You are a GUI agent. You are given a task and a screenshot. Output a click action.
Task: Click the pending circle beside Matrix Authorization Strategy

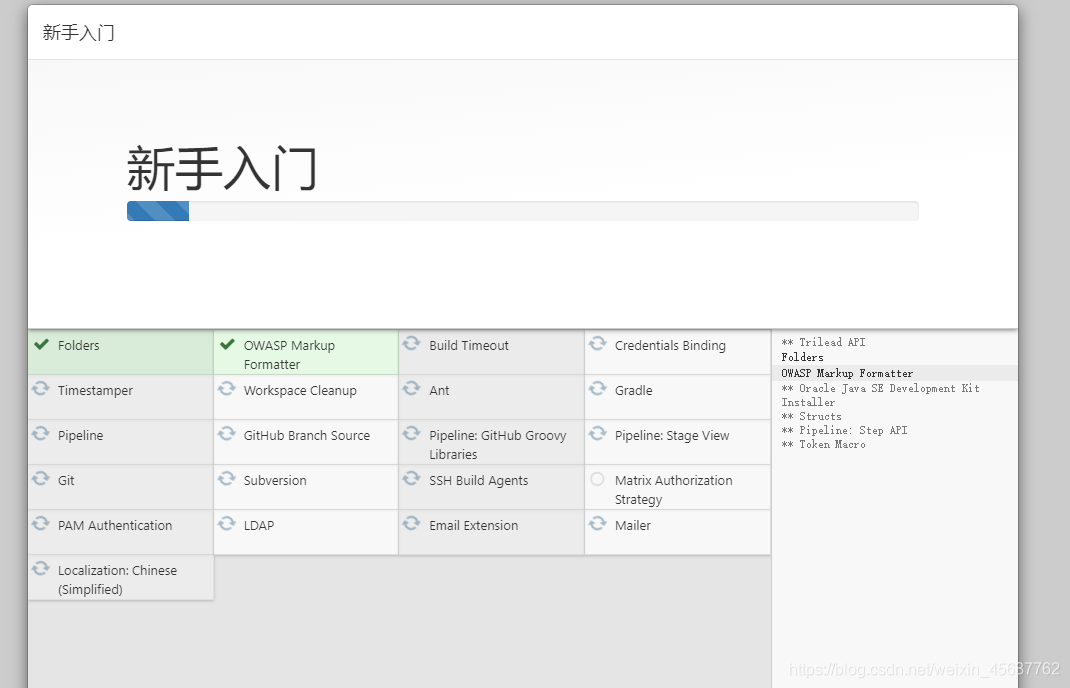pos(597,480)
